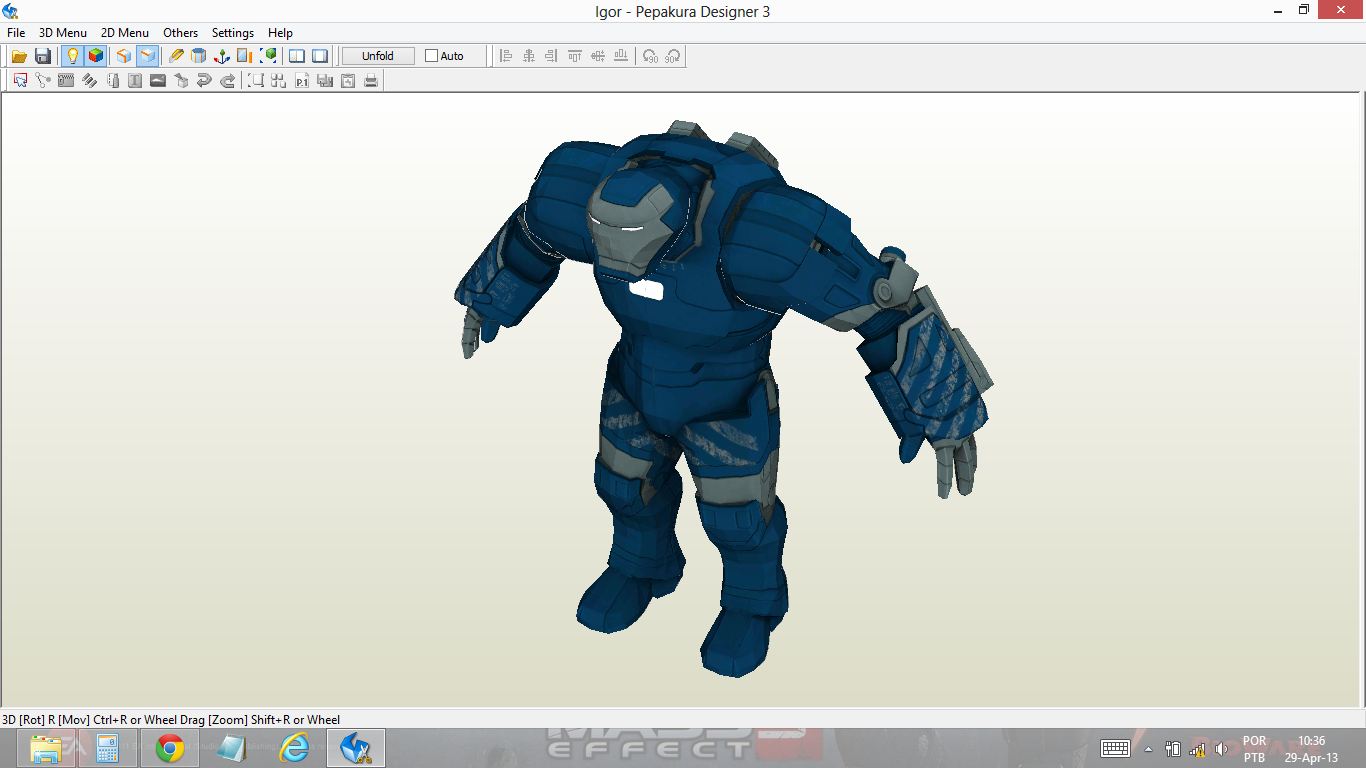Open the Help menu
Viewport: 1366px width, 768px height.
click(280, 33)
